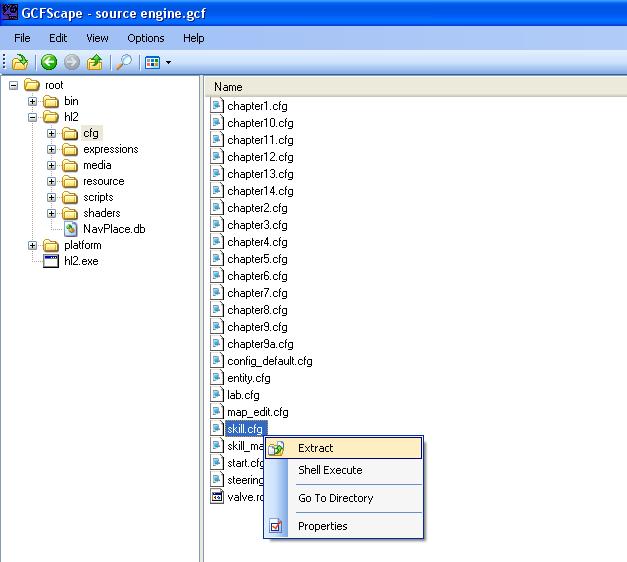Screen dimensions: 627x562
Task: Click the grayed forward arrow icon
Action: tap(72, 62)
